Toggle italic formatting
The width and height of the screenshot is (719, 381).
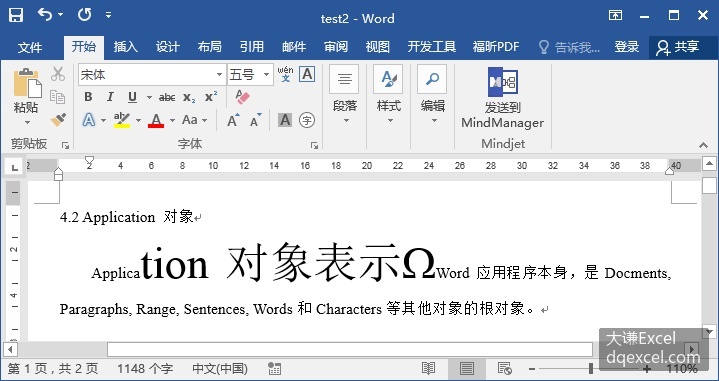(110, 97)
